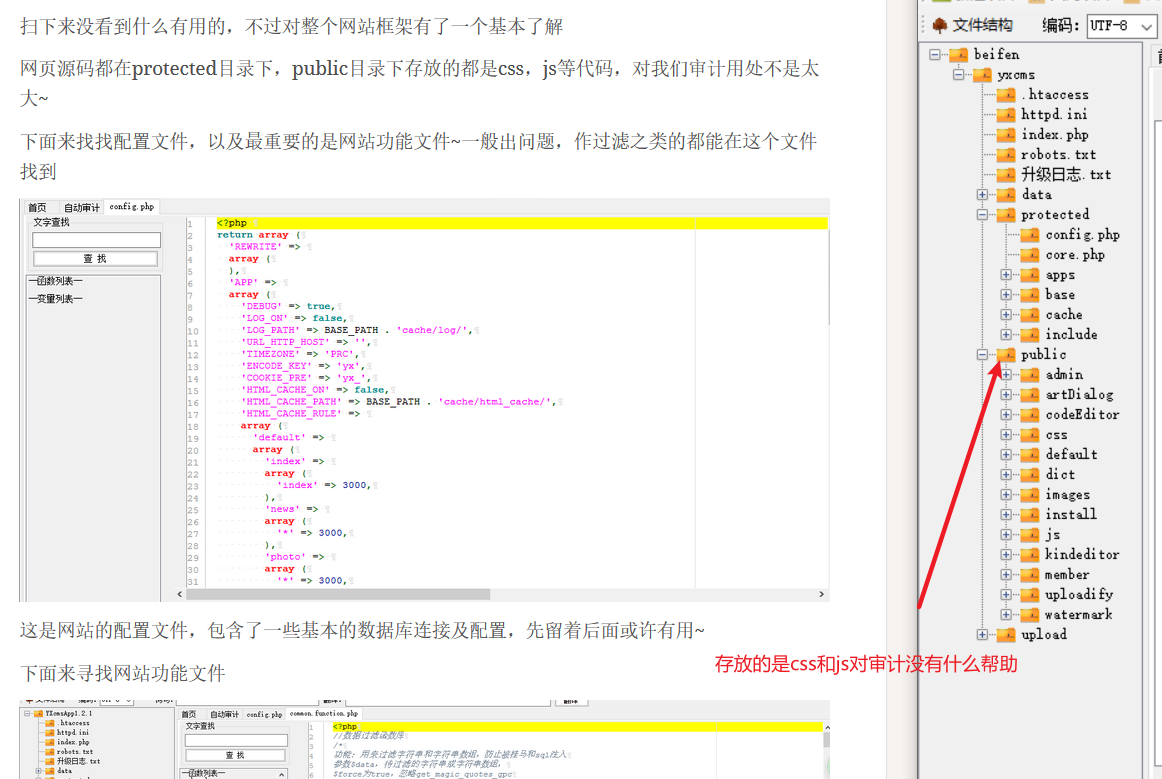Click the 文件结构 tree icon

tap(940, 26)
